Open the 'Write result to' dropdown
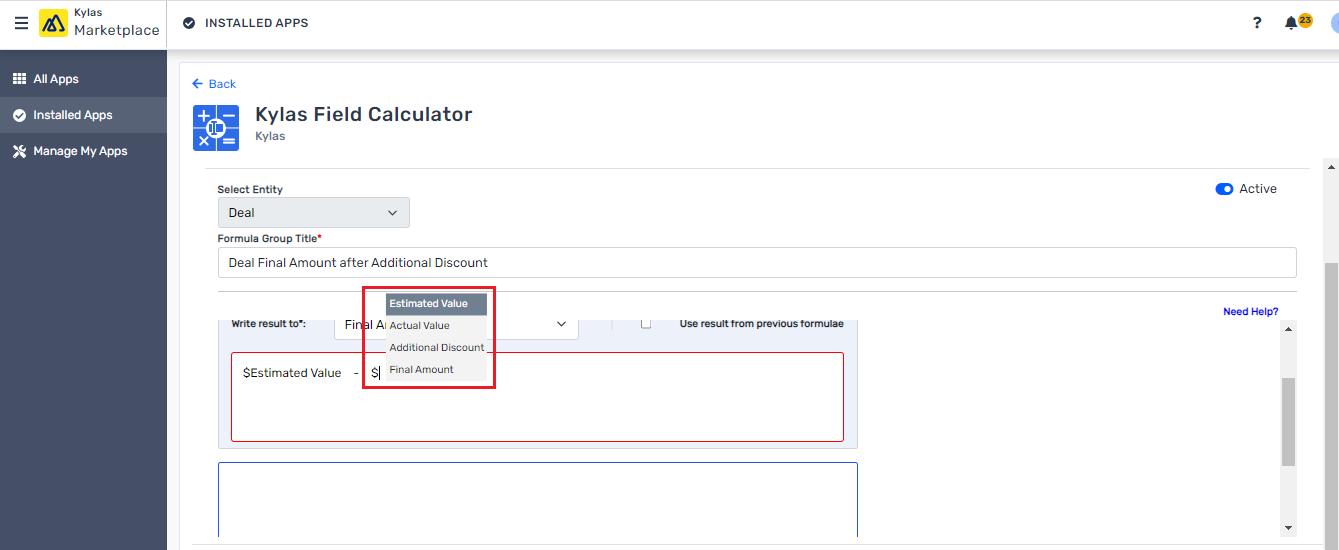Screen dimensions: 1339x550 tap(561, 325)
